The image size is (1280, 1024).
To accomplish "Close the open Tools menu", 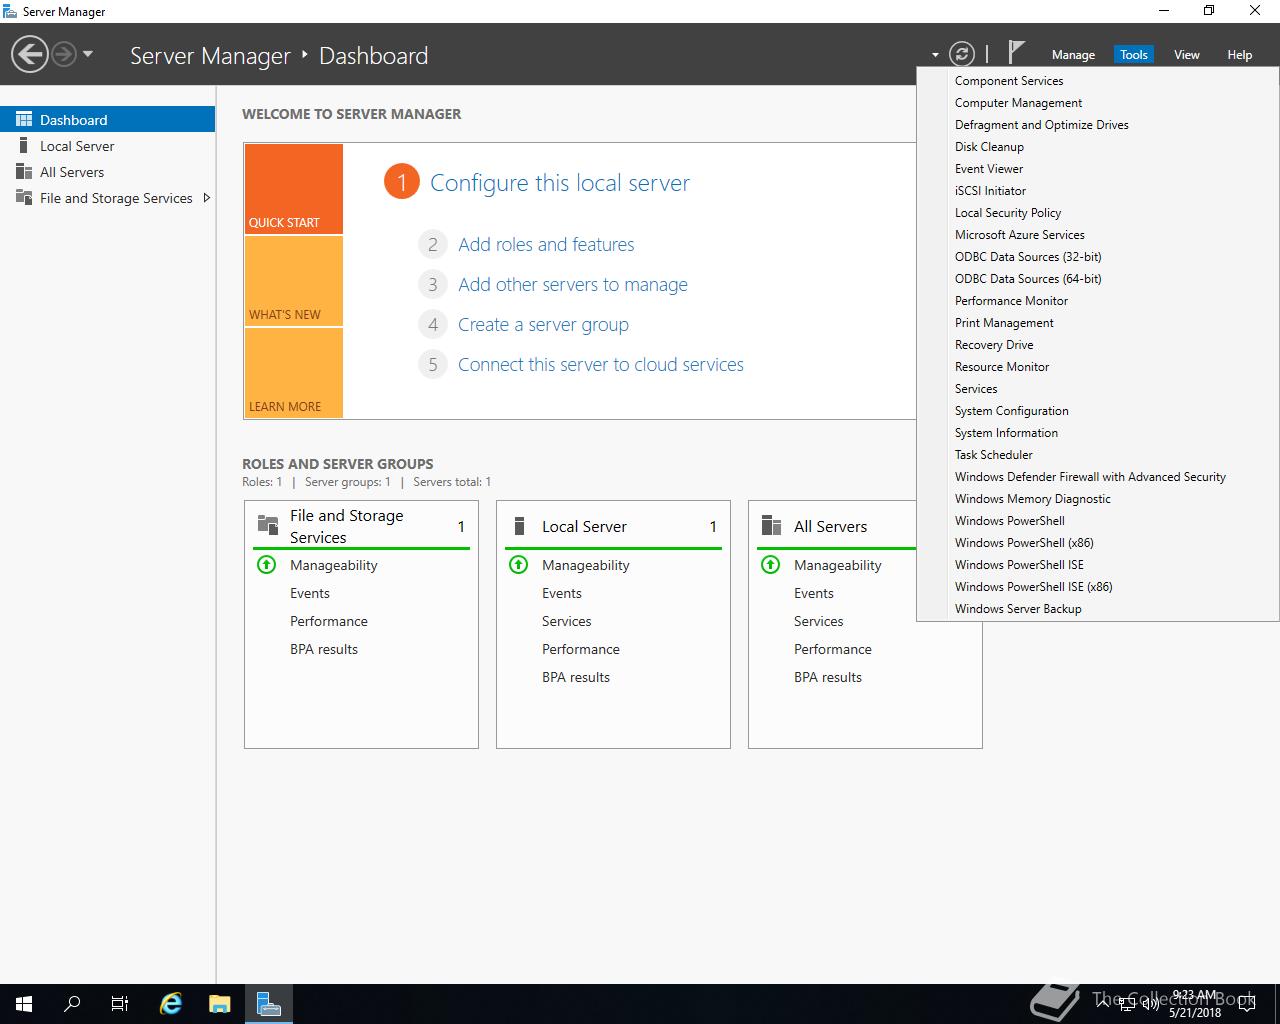I will [1133, 55].
